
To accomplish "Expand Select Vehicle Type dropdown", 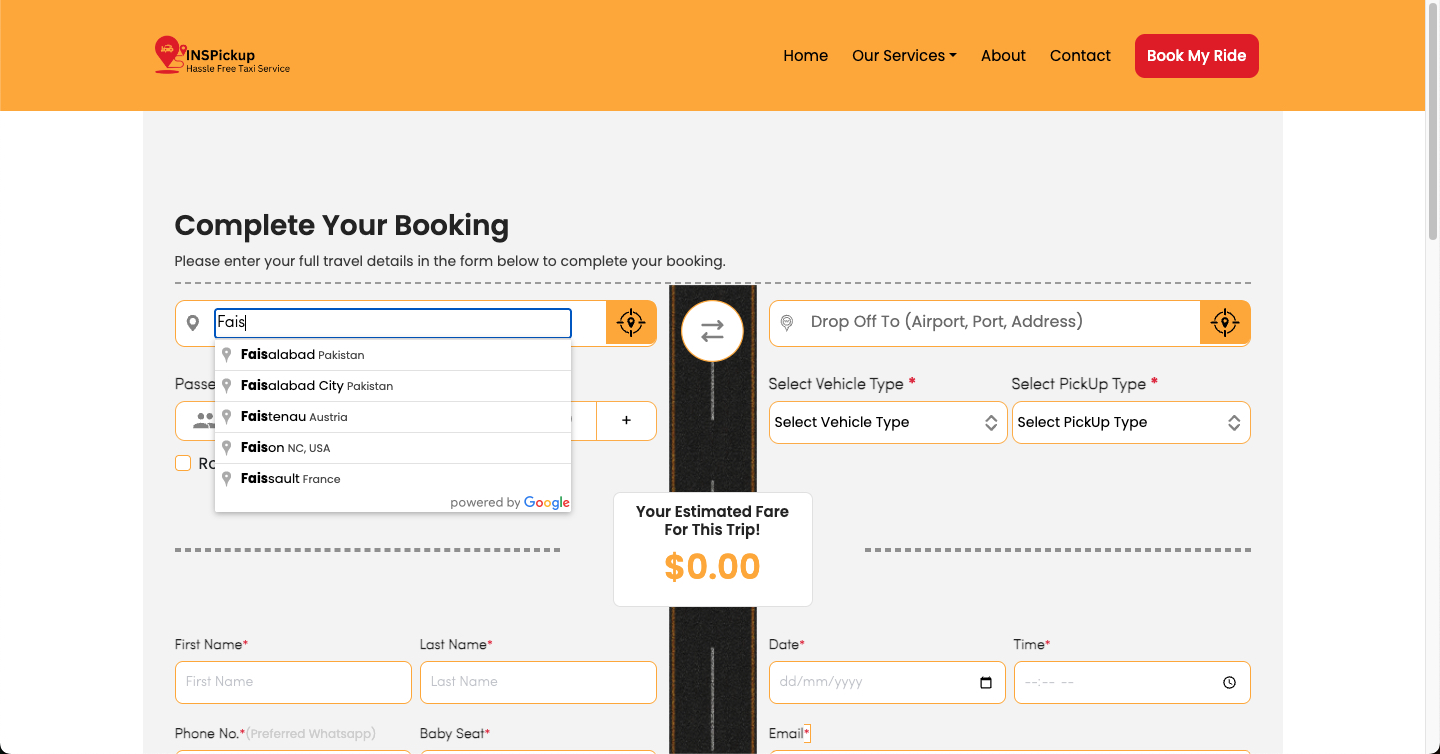I will (x=888, y=422).
